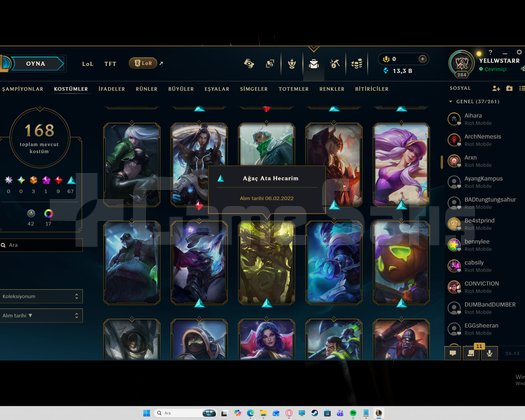Viewport: 525px width, 420px height.
Task: Open the profile crest icon in top navigation
Action: coord(292,63)
